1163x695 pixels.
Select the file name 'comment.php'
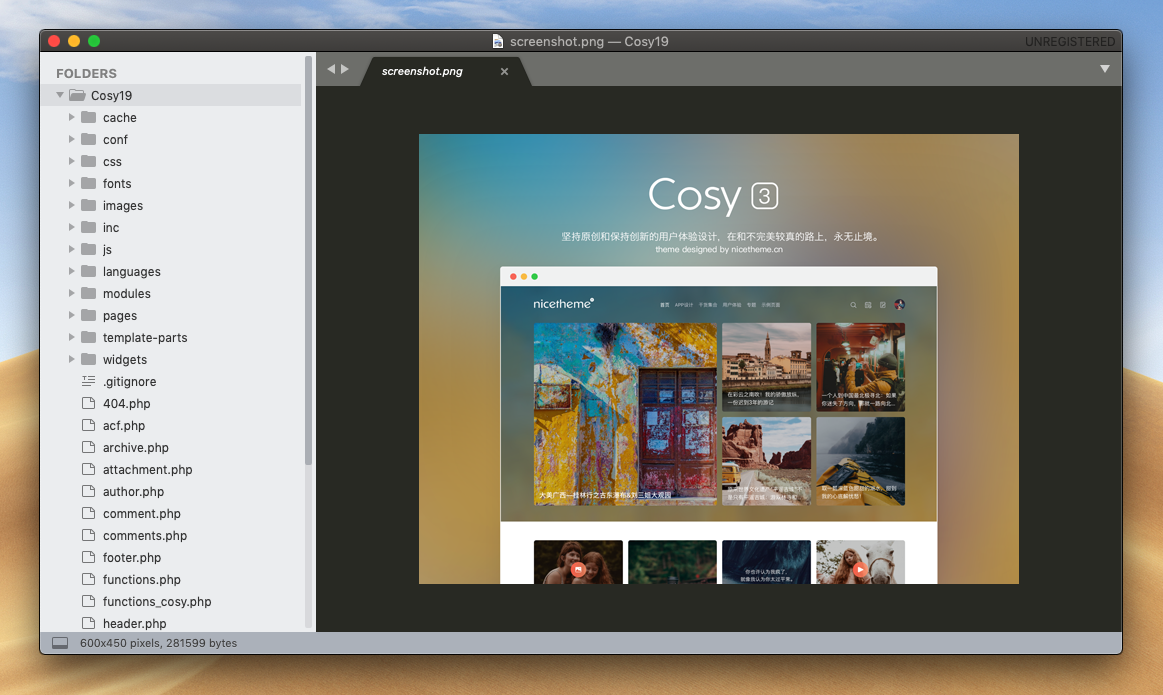click(142, 513)
